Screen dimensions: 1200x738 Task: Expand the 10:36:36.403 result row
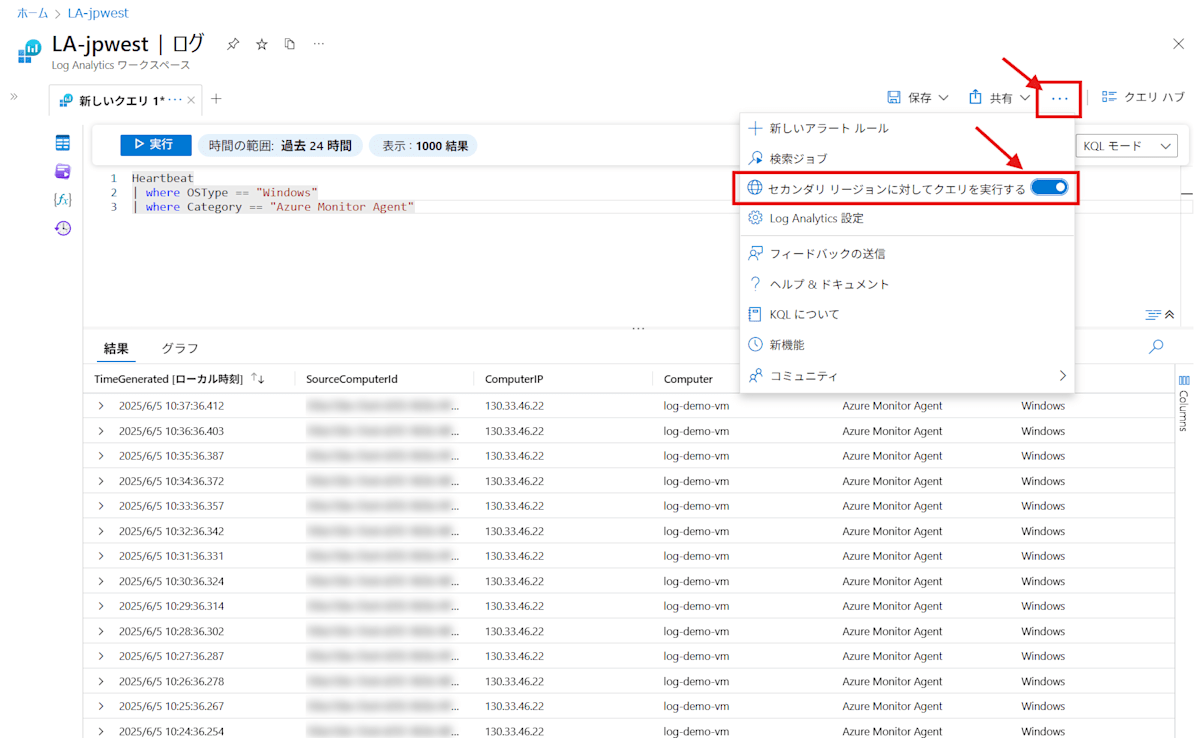[100, 431]
